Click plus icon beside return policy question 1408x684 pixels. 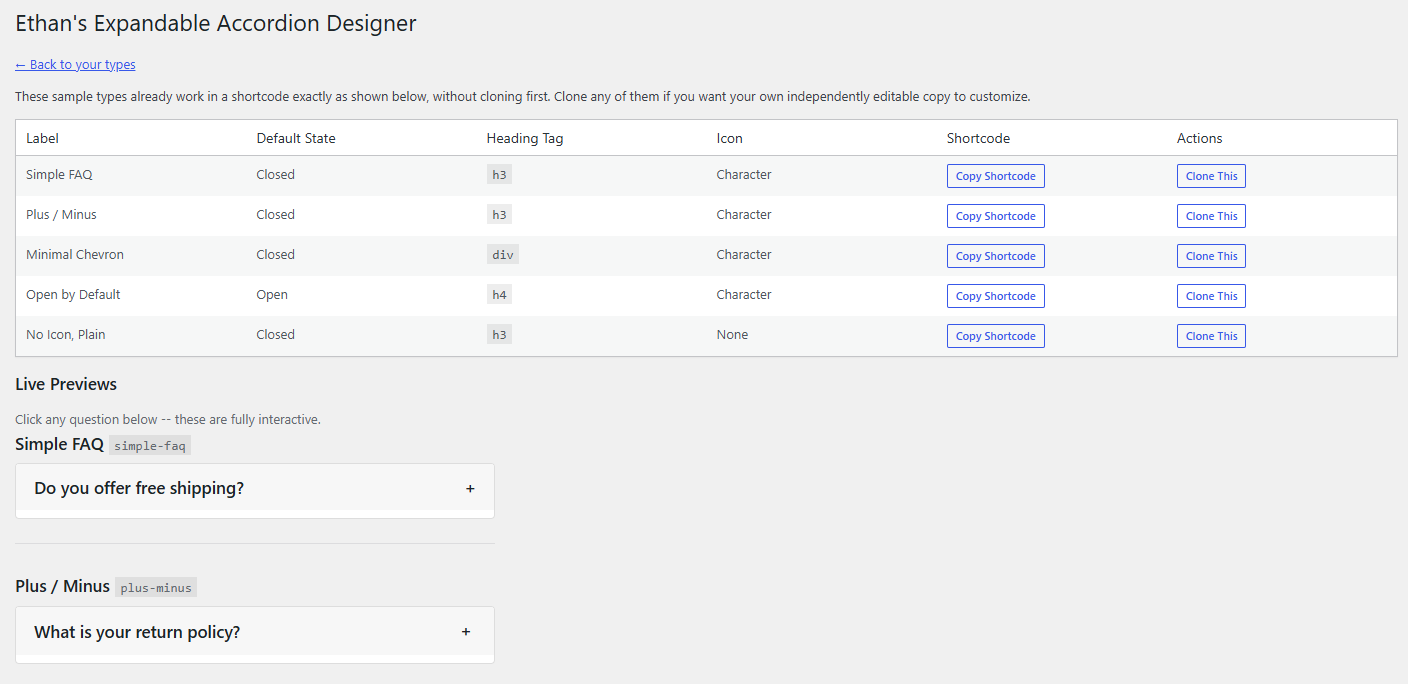pos(466,632)
